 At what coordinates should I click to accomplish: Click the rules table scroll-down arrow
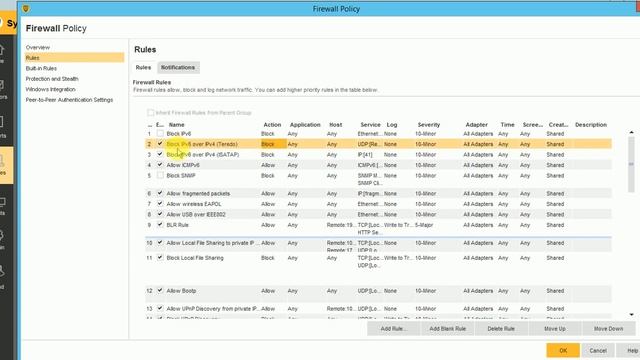click(631, 315)
